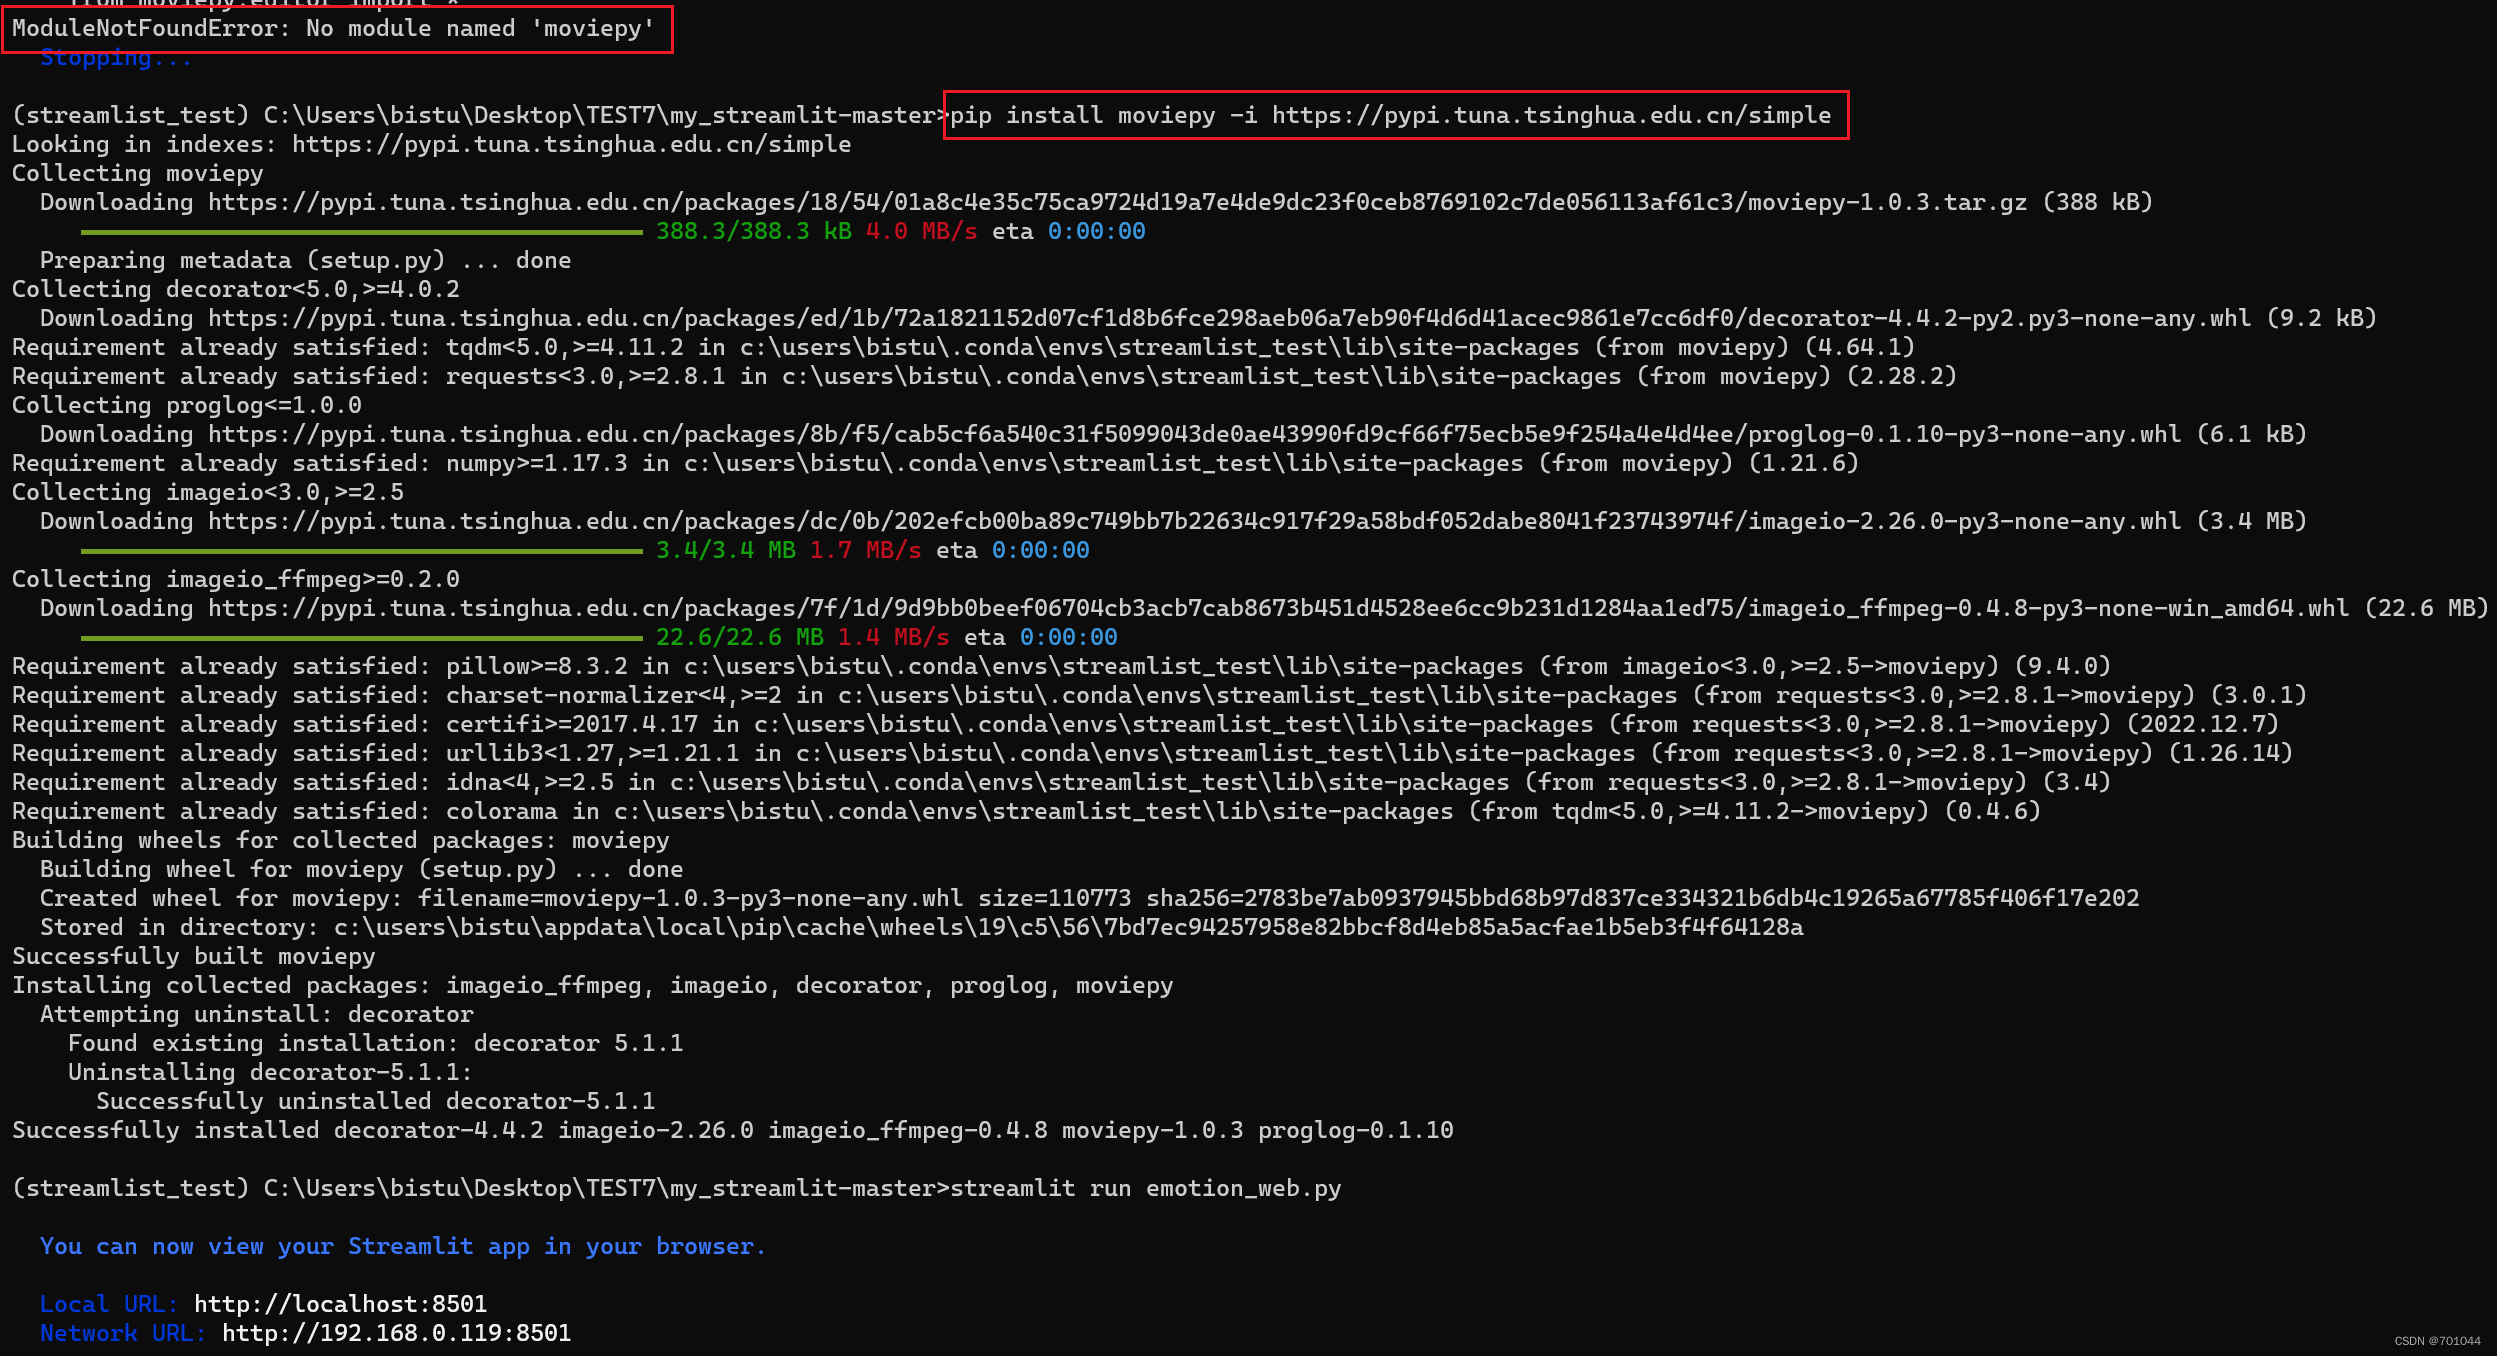Click the blue 'Network URL:' label

(123, 1334)
